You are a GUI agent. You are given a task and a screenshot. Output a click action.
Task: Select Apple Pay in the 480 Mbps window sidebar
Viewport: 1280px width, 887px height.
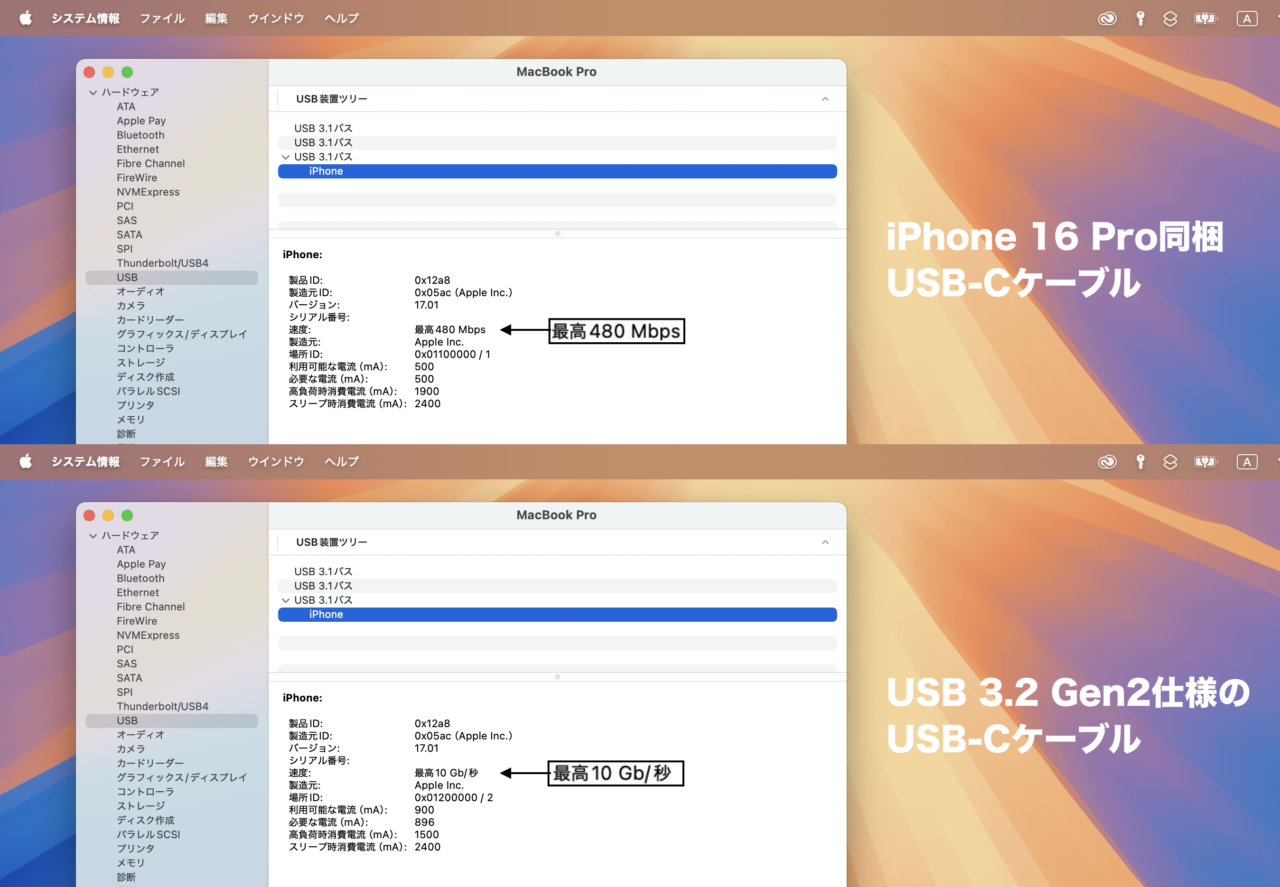[x=141, y=121]
